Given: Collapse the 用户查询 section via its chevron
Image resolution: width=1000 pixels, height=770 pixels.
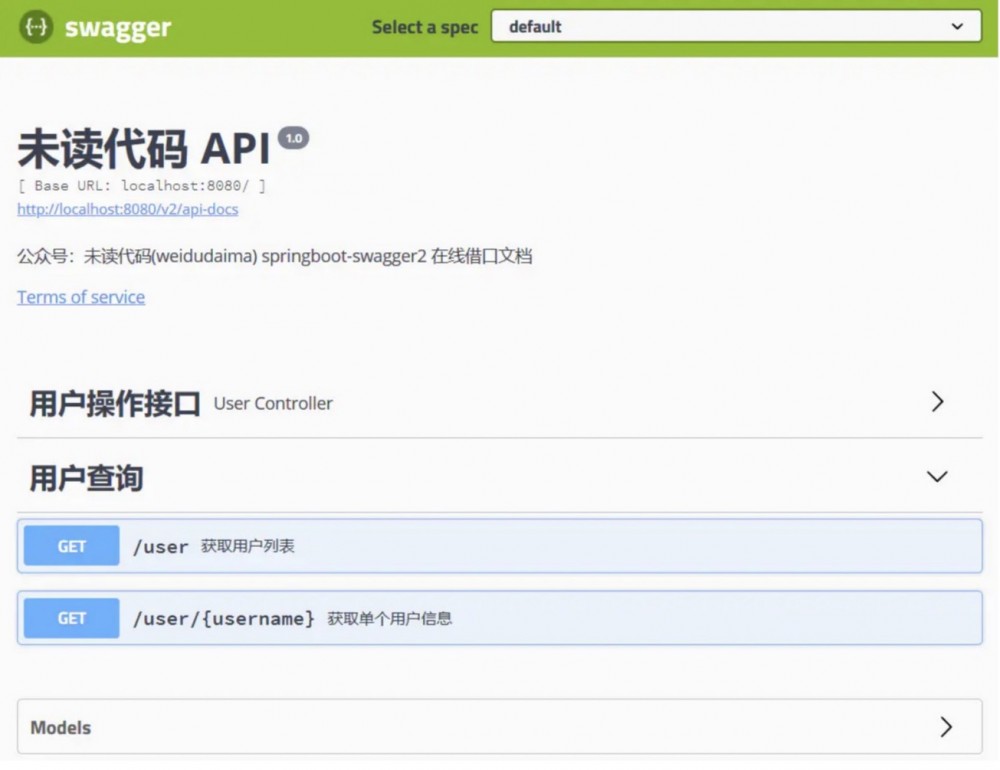Looking at the screenshot, I should 937,477.
